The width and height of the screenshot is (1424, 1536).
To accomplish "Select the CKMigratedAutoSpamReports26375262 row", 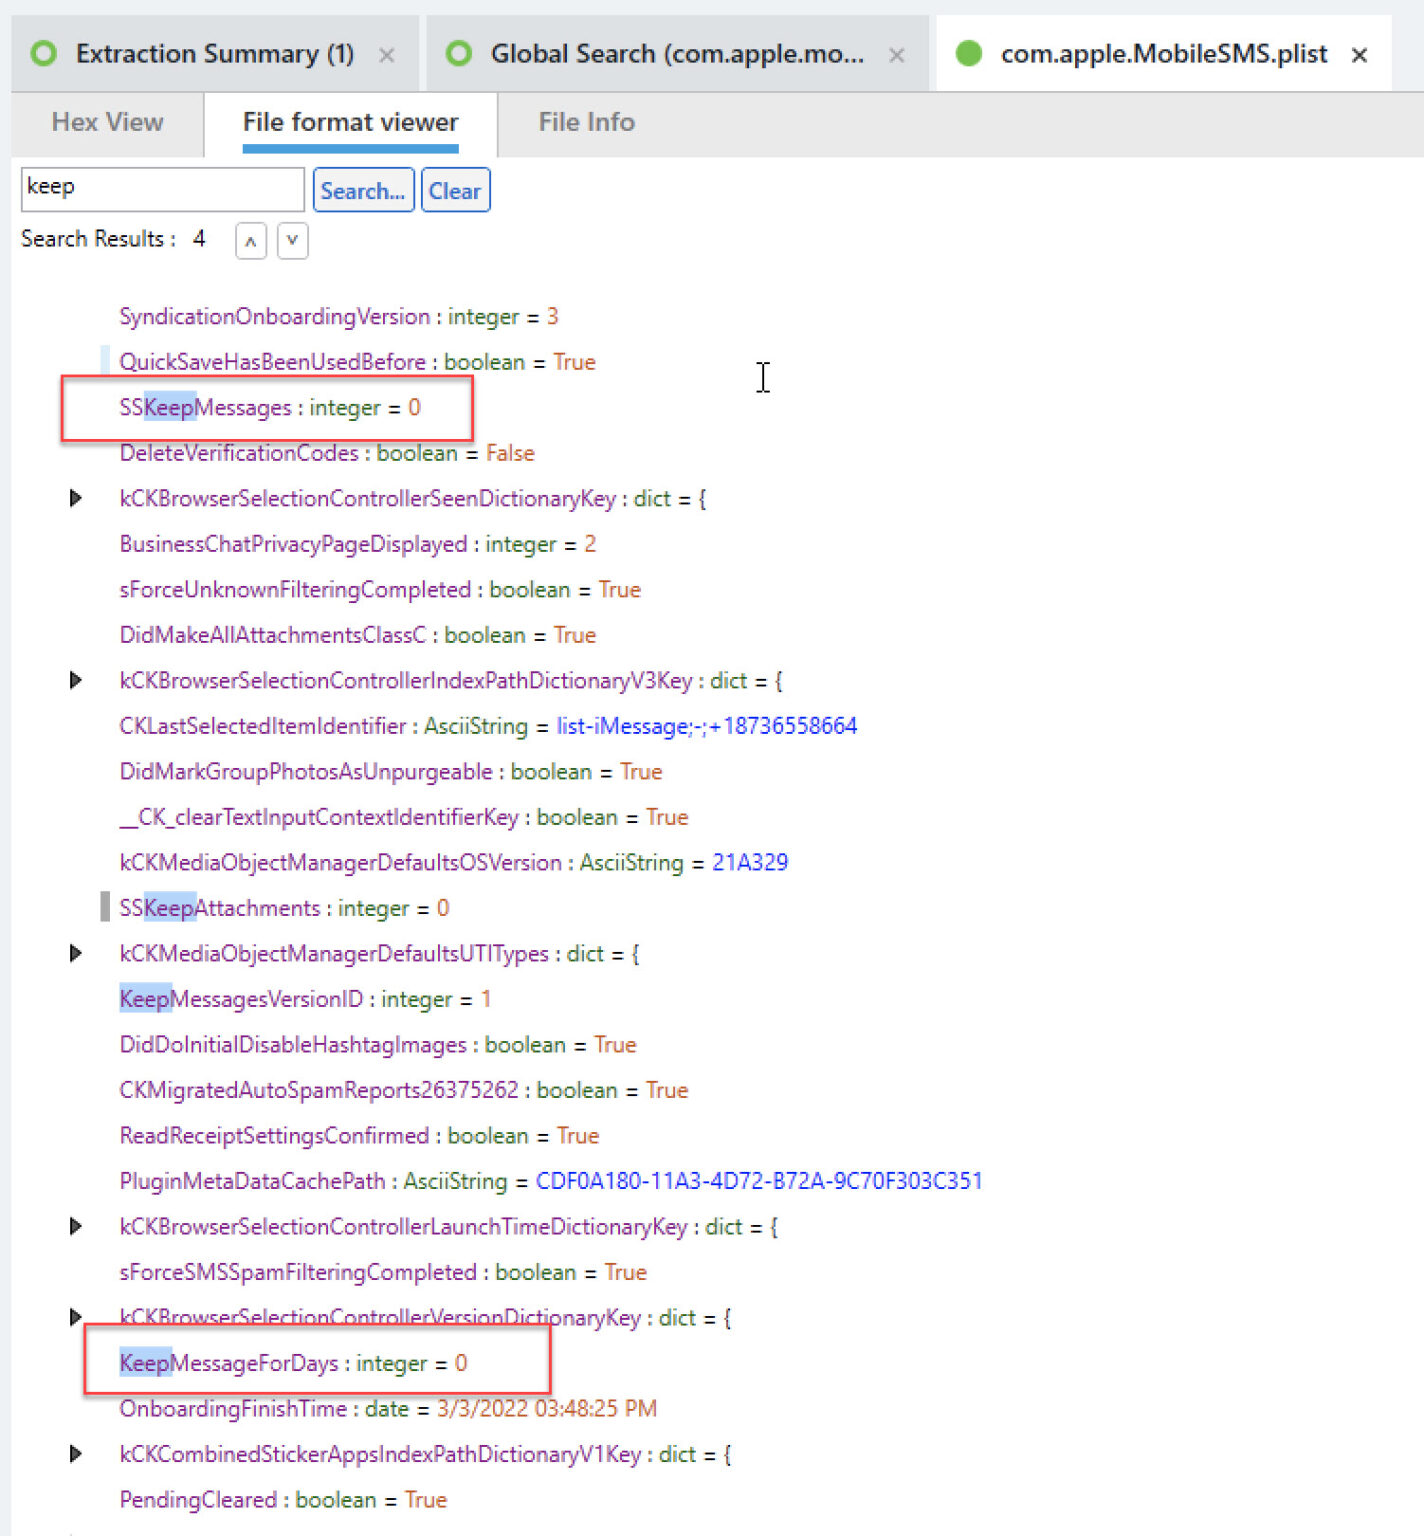I will pos(404,1090).
